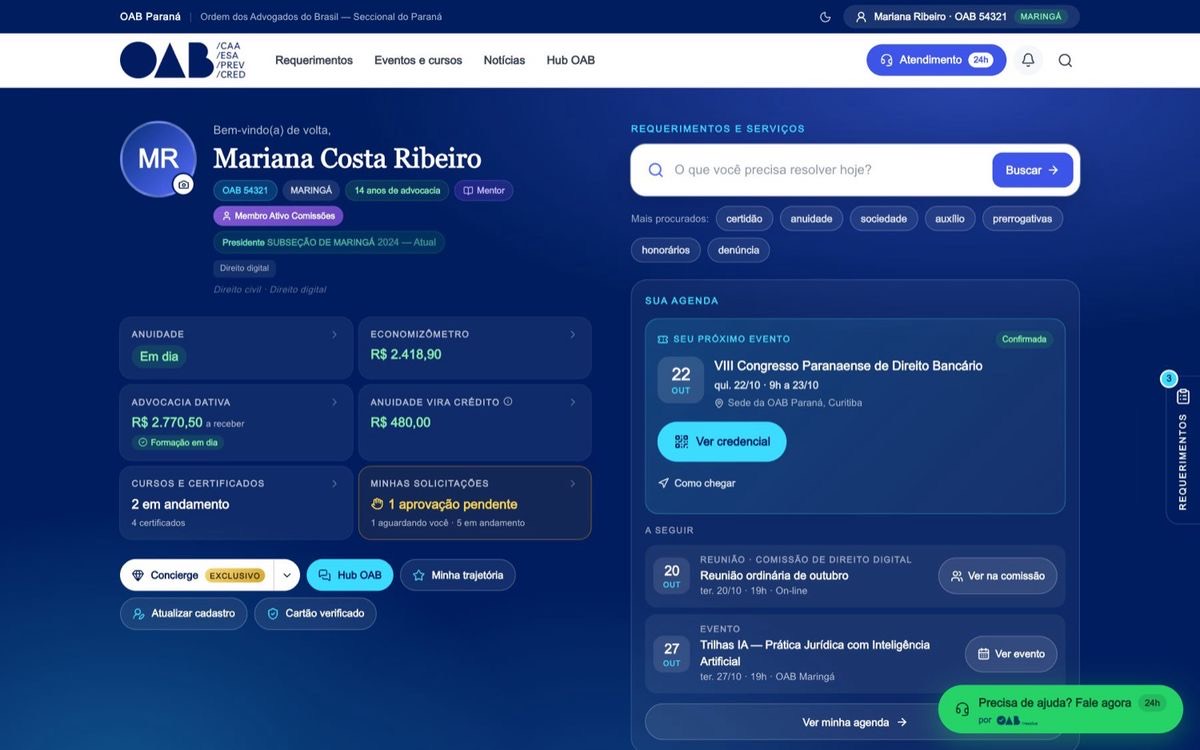Click Precisa de ajuda? Fale agora
The image size is (1200, 750).
pos(1060,709)
